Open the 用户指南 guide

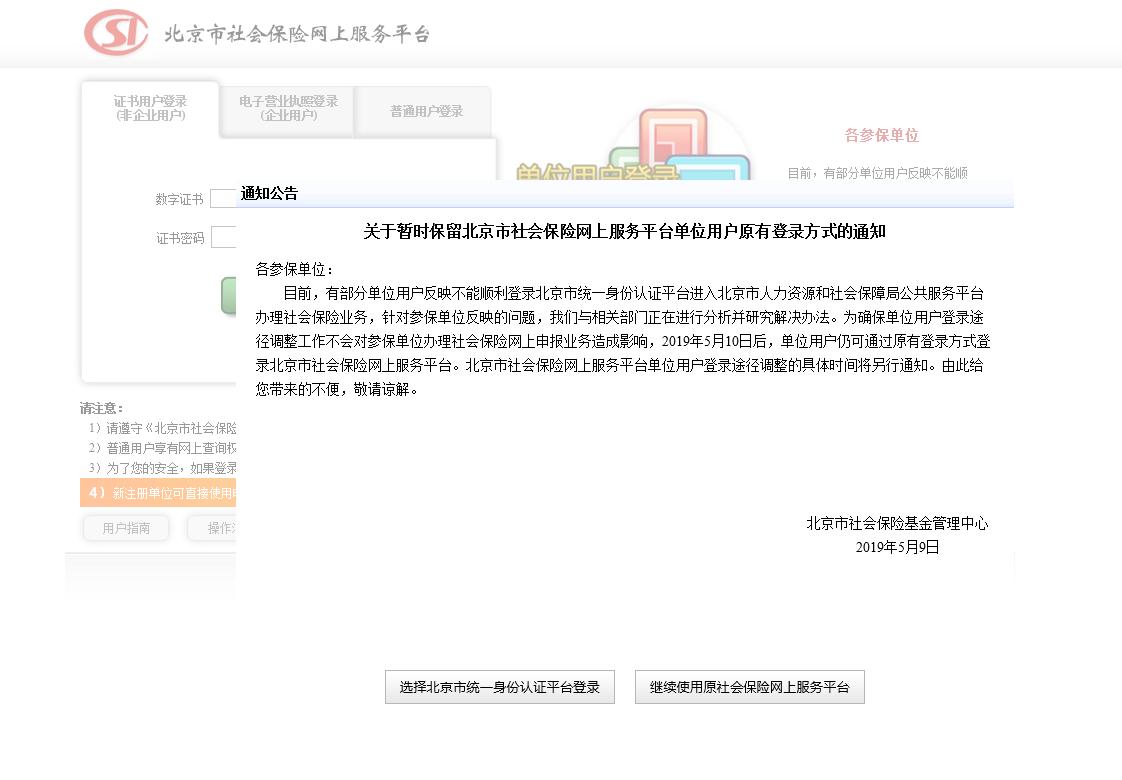(125, 529)
